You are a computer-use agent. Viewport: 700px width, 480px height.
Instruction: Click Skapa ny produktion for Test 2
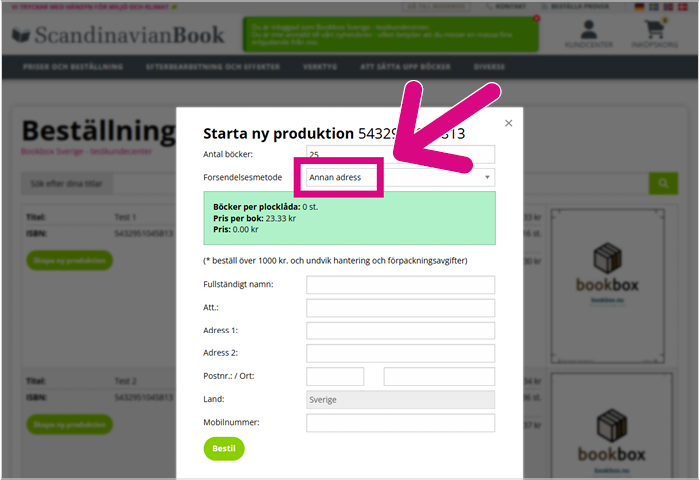[x=69, y=424]
